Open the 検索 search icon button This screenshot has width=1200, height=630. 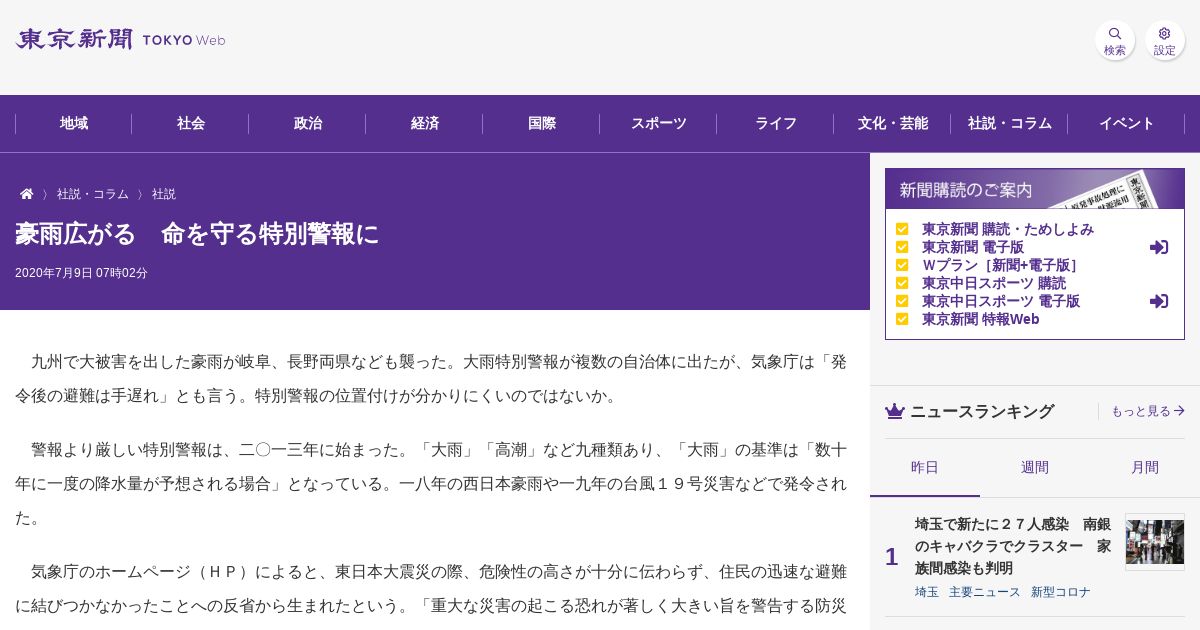[x=1115, y=40]
